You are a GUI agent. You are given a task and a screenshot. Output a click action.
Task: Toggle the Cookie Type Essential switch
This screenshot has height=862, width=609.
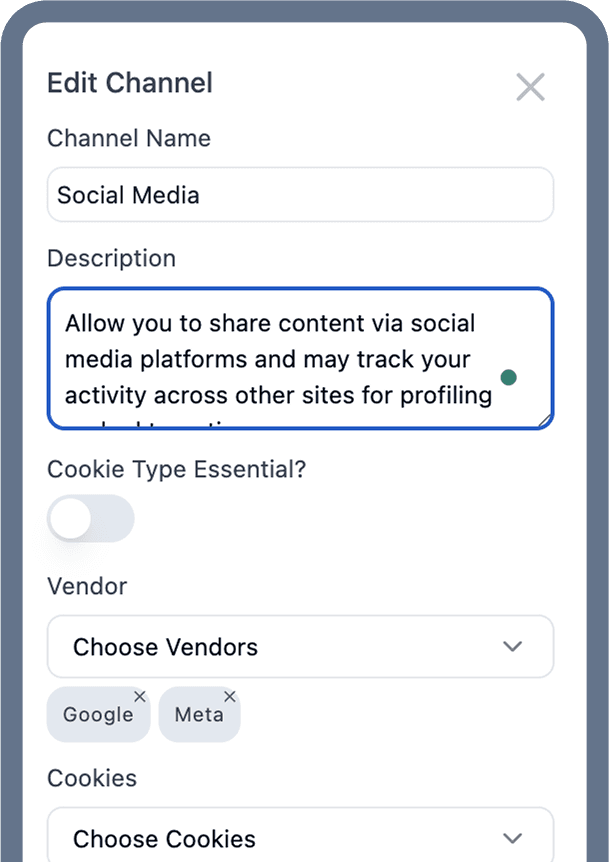91,518
